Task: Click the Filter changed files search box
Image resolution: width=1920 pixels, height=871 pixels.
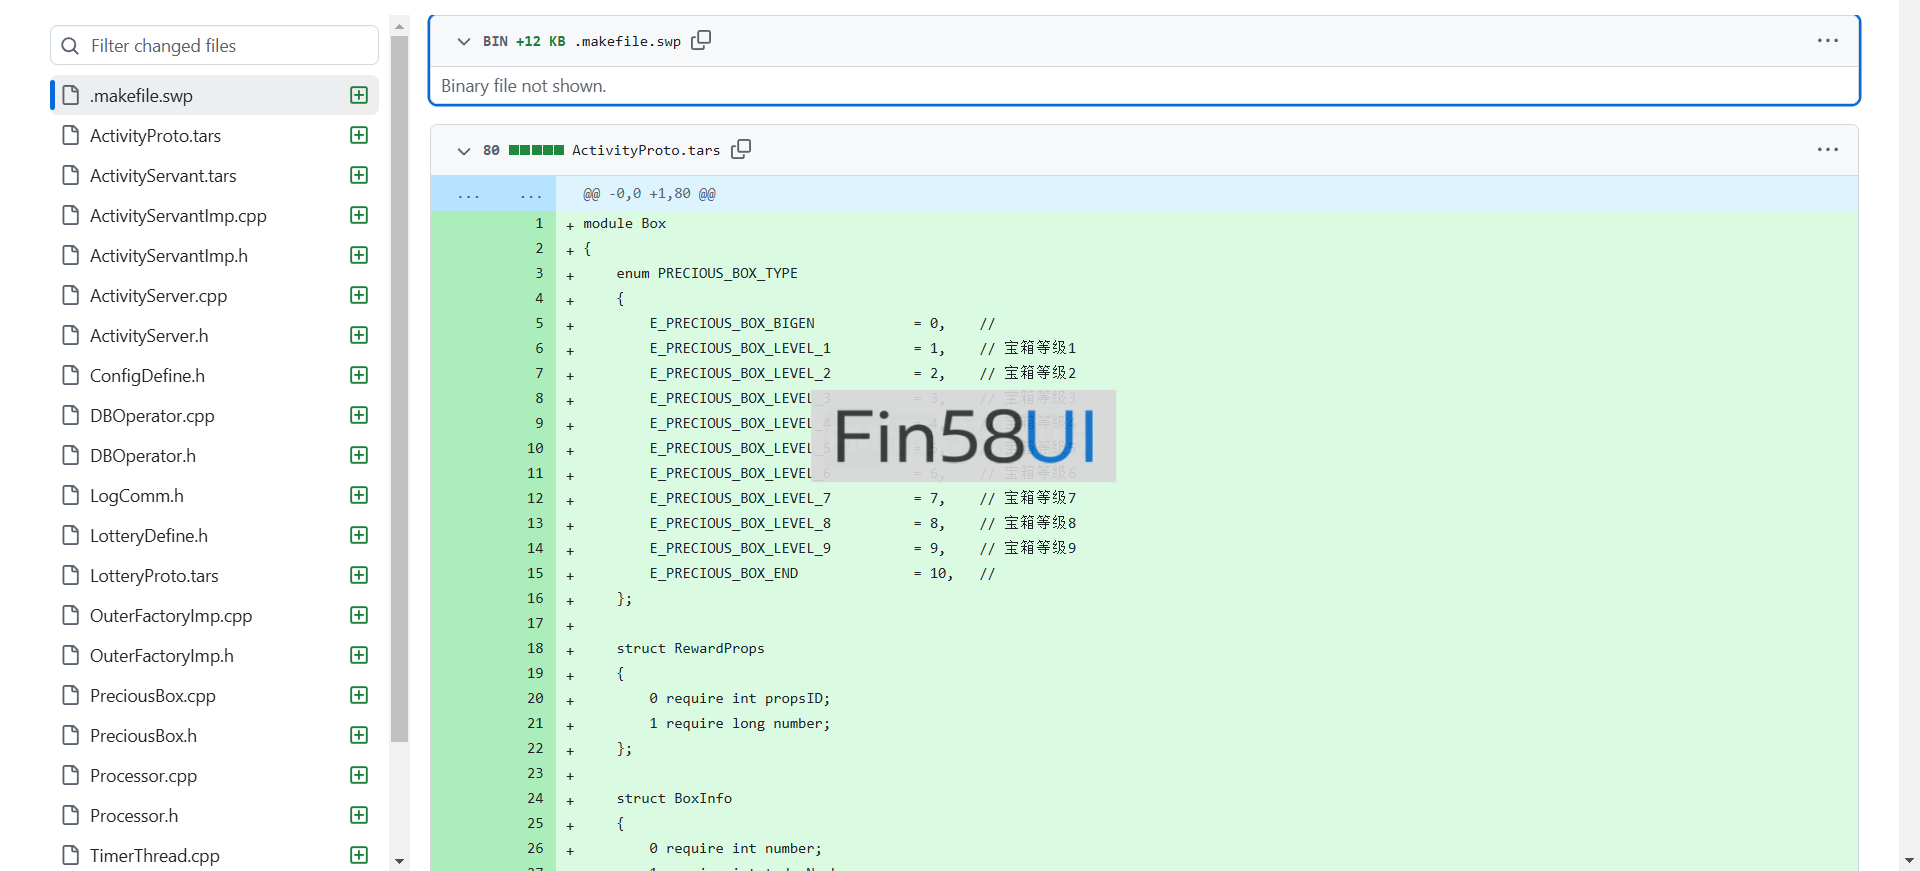Action: point(214,46)
